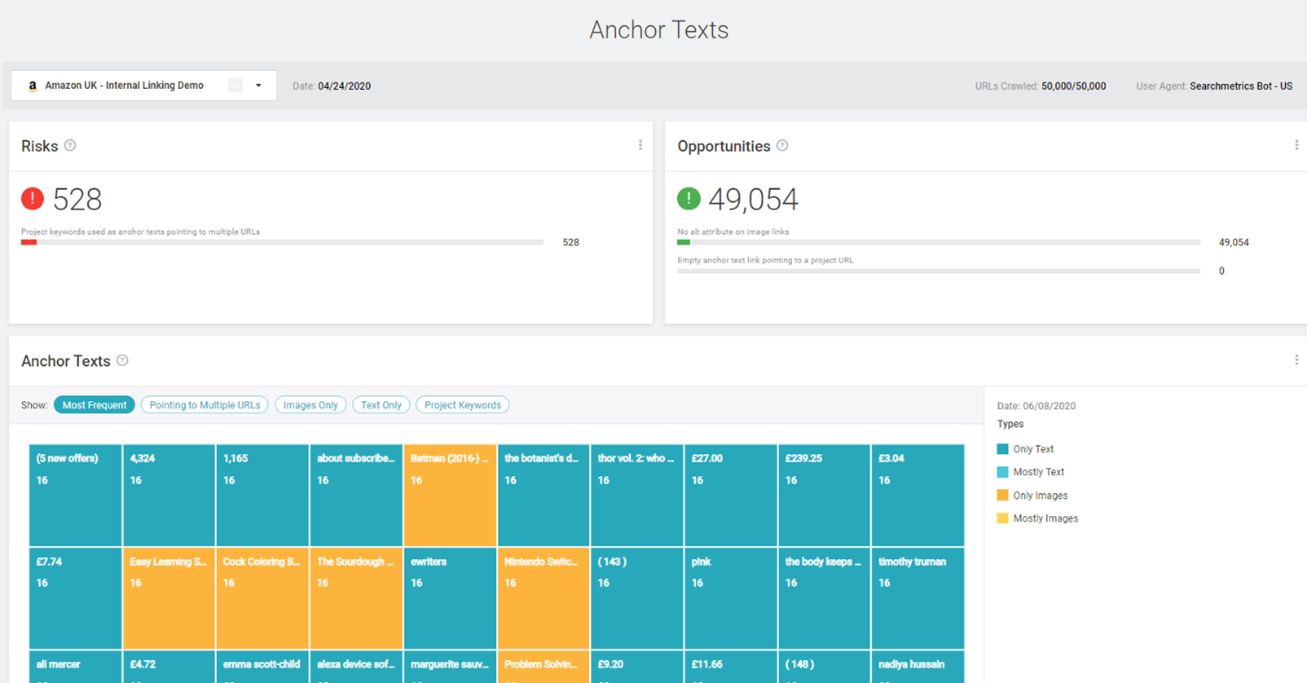This screenshot has width=1307, height=683.
Task: Click the Risks help question-mark icon
Action: (x=70, y=145)
